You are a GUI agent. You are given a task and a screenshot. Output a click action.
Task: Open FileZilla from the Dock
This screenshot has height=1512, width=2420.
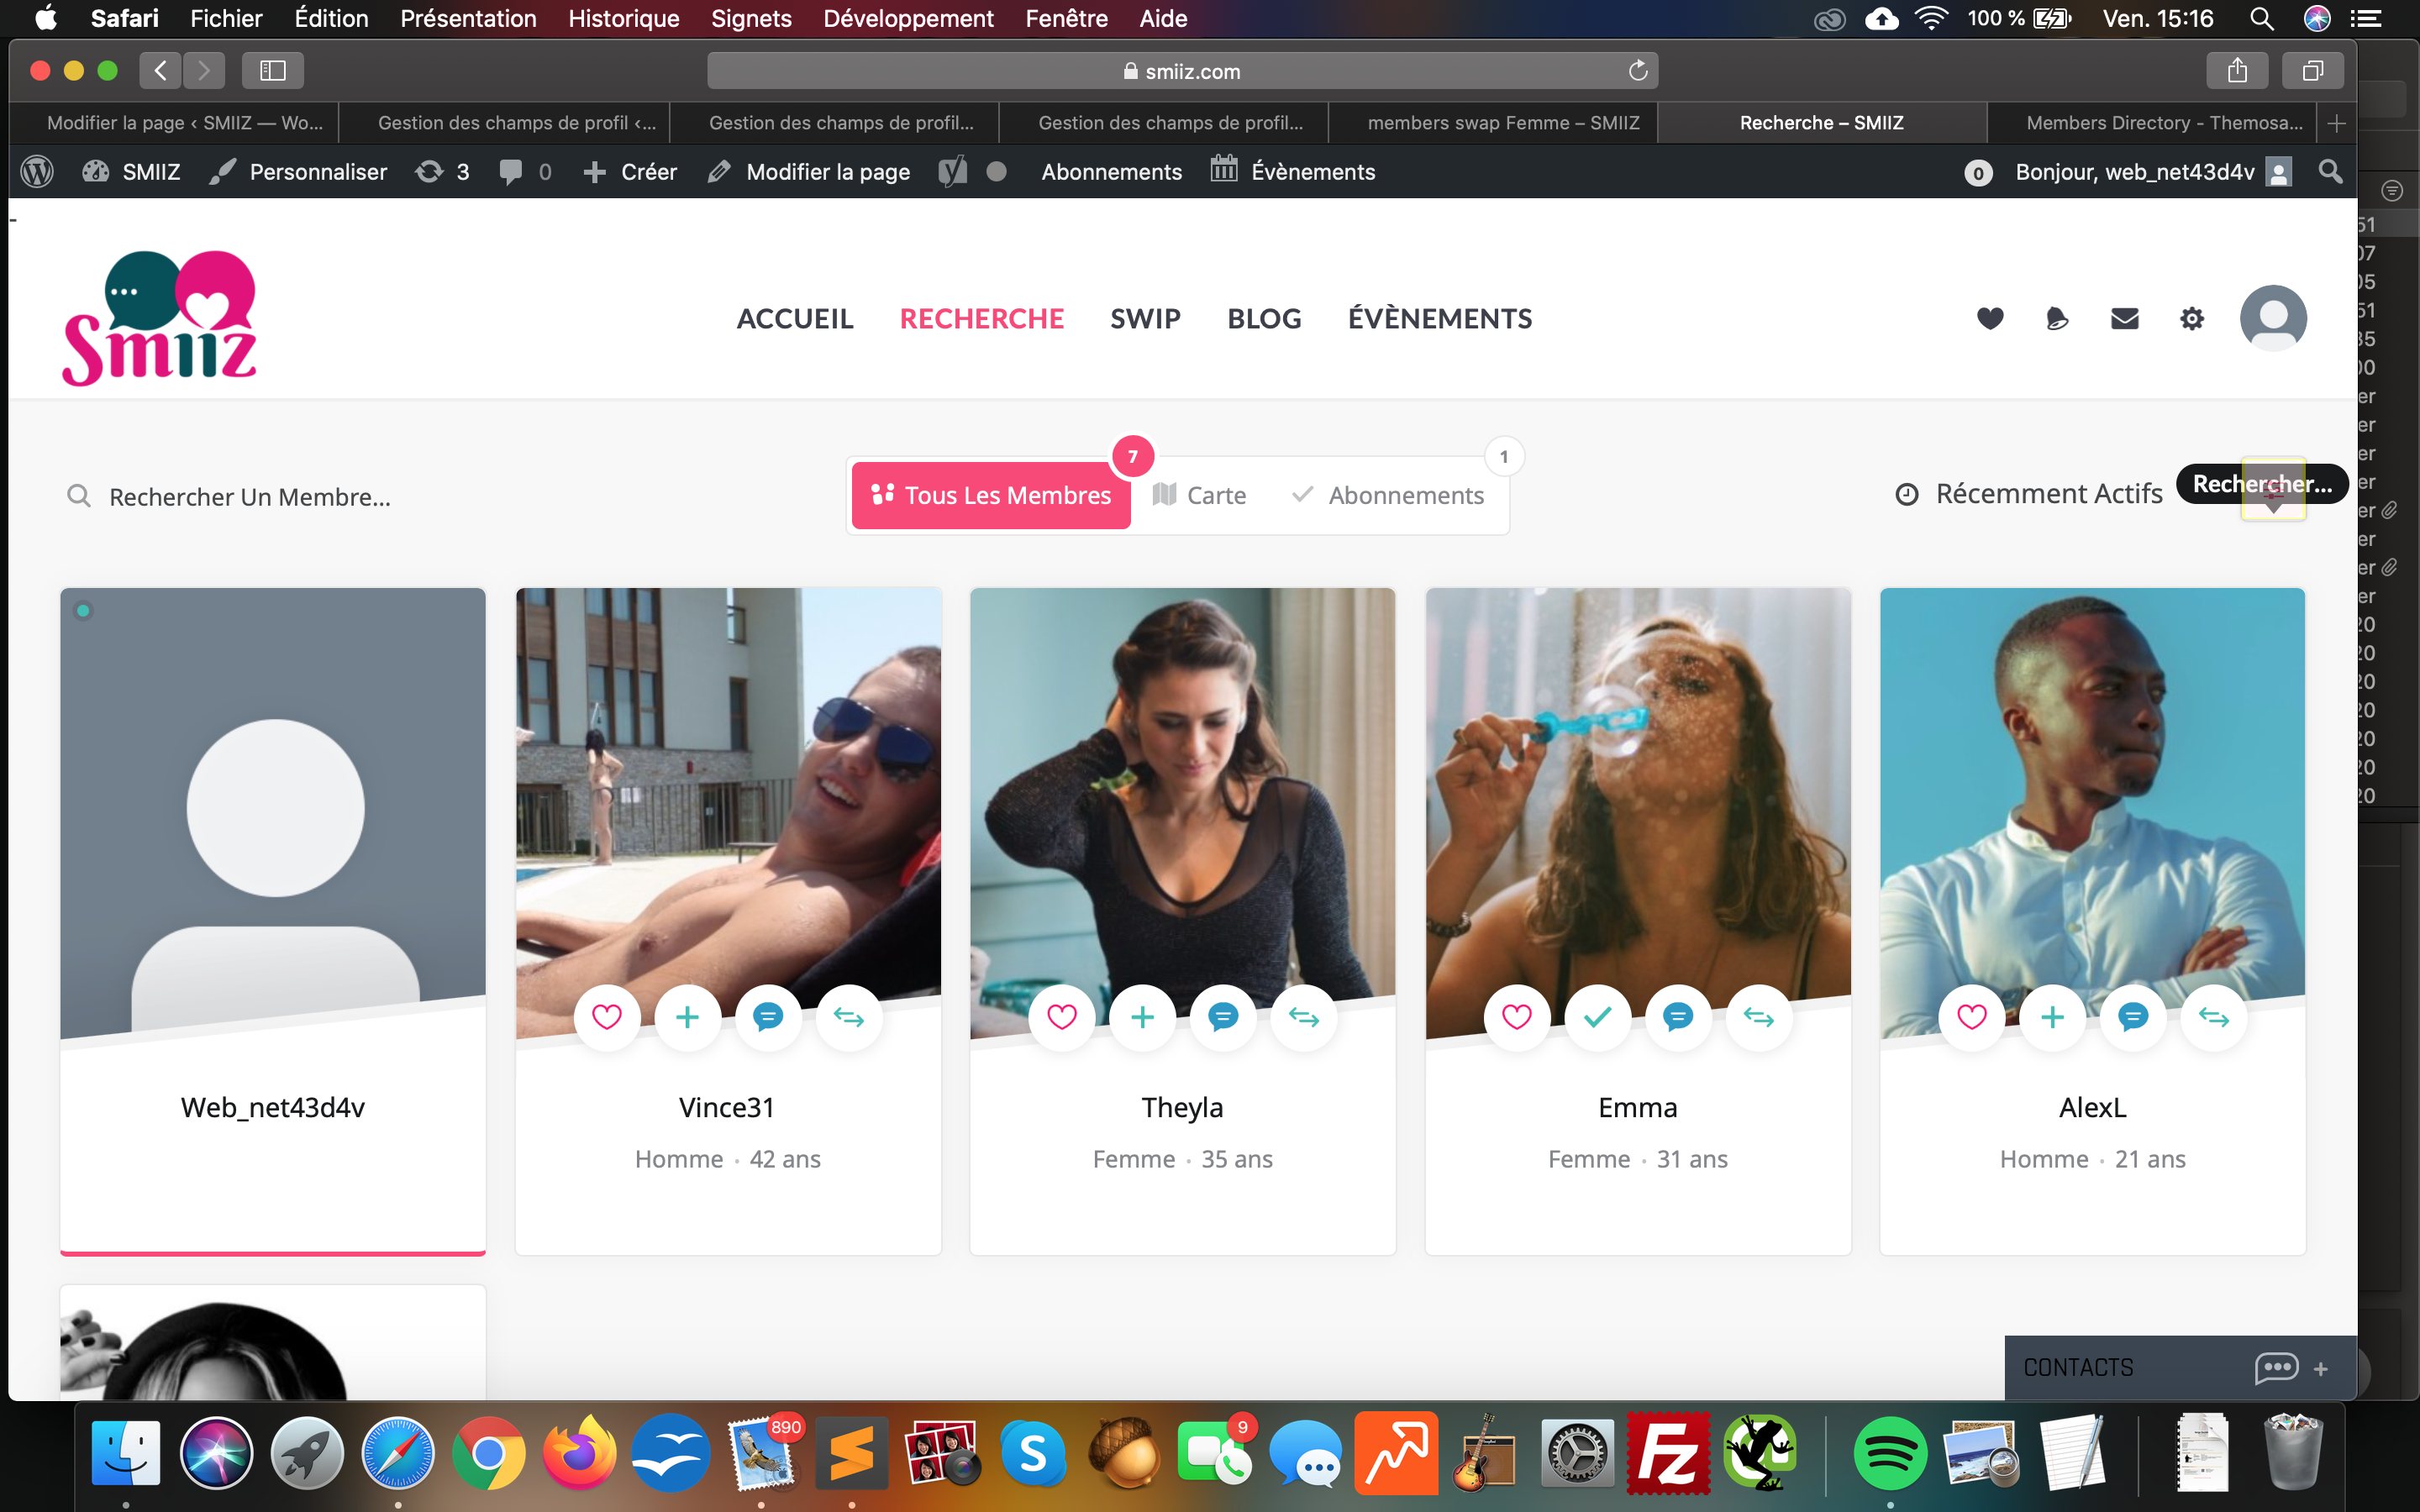pos(1668,1454)
